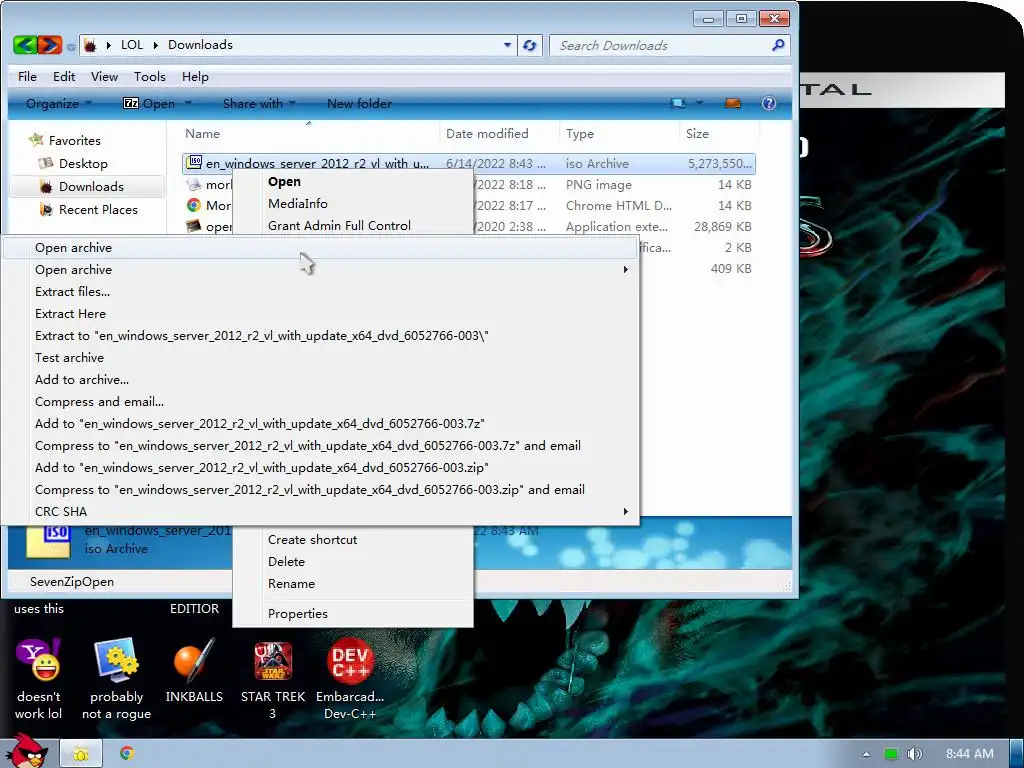Screen dimensions: 1024x768
Task: Open the Edit menu
Action: (x=64, y=76)
